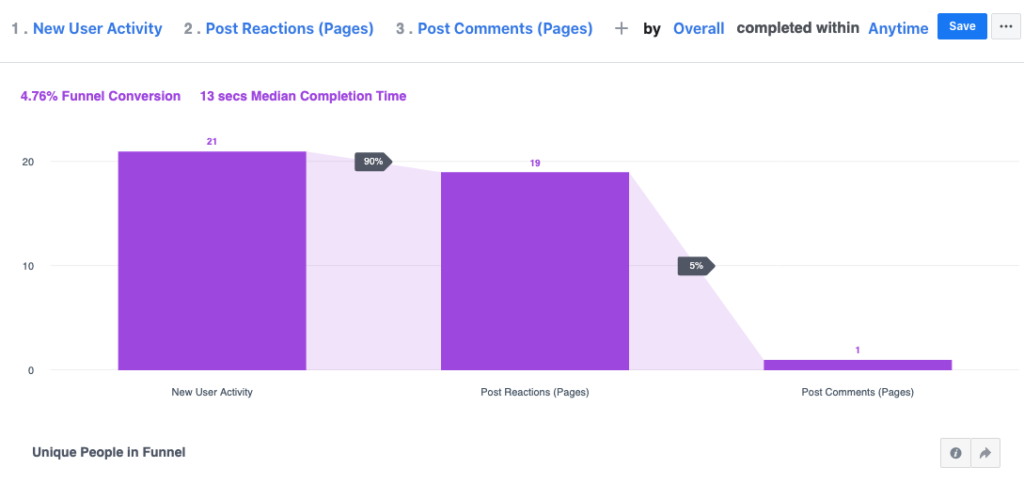Click the 90% conversion rate badge
The image size is (1024, 483).
click(373, 162)
